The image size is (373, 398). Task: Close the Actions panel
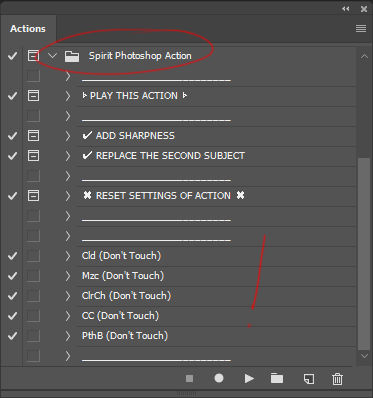coord(364,9)
